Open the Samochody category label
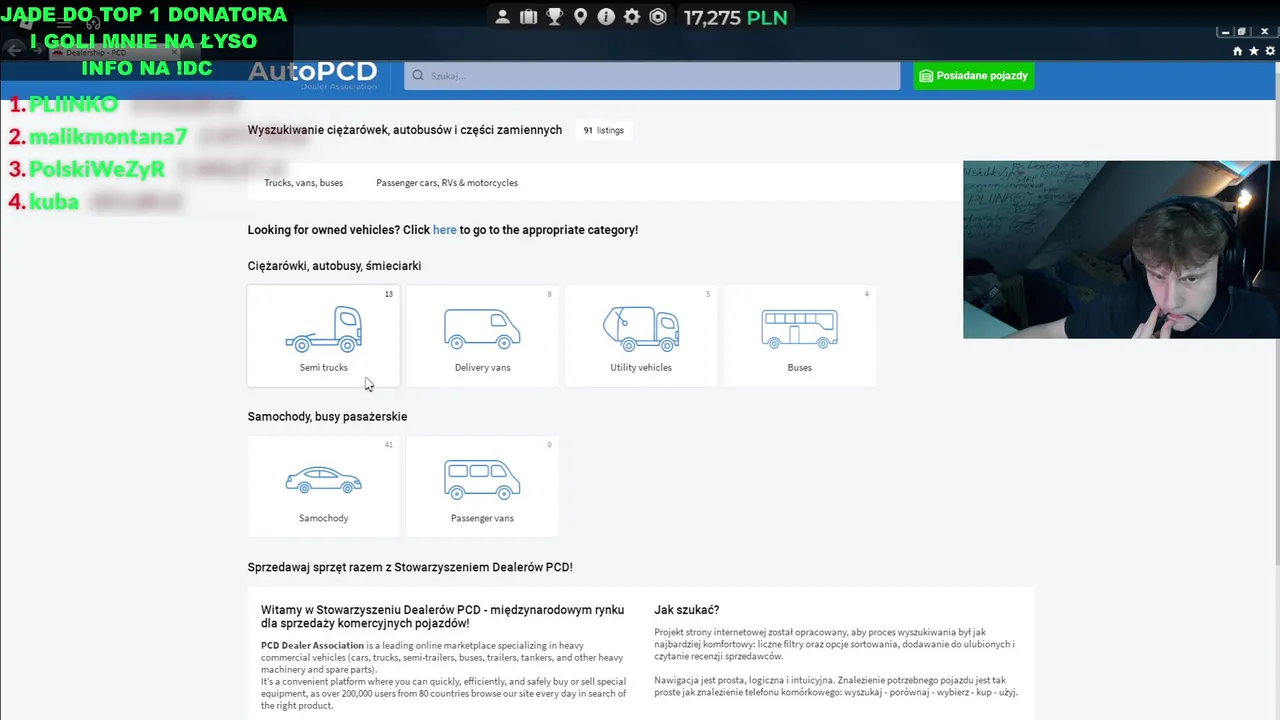The height and width of the screenshot is (720, 1280). tap(323, 519)
